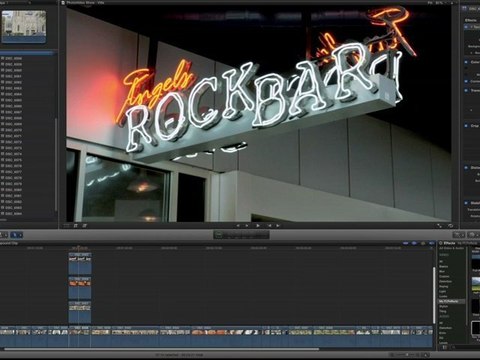Viewport: 480px width, 360px height.
Task: Select the landscape effect thumbnail in Effects browser
Action: click(476, 284)
